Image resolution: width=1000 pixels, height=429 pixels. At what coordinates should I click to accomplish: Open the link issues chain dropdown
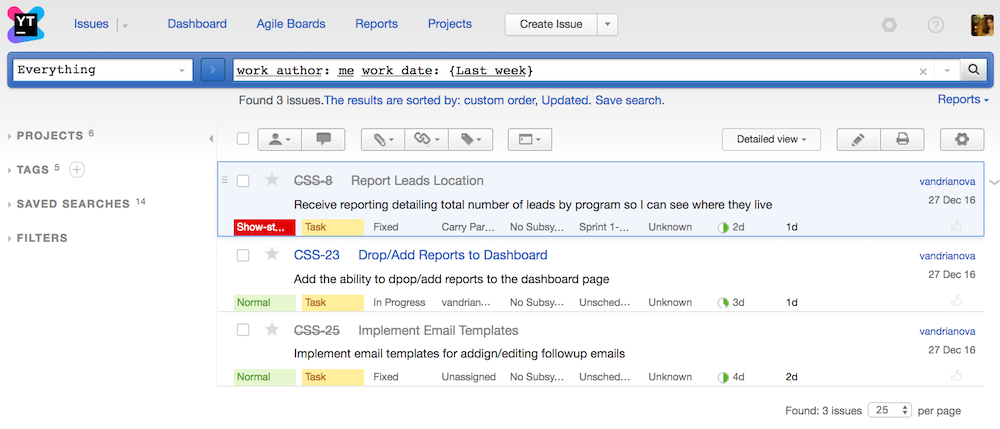[x=426, y=140]
